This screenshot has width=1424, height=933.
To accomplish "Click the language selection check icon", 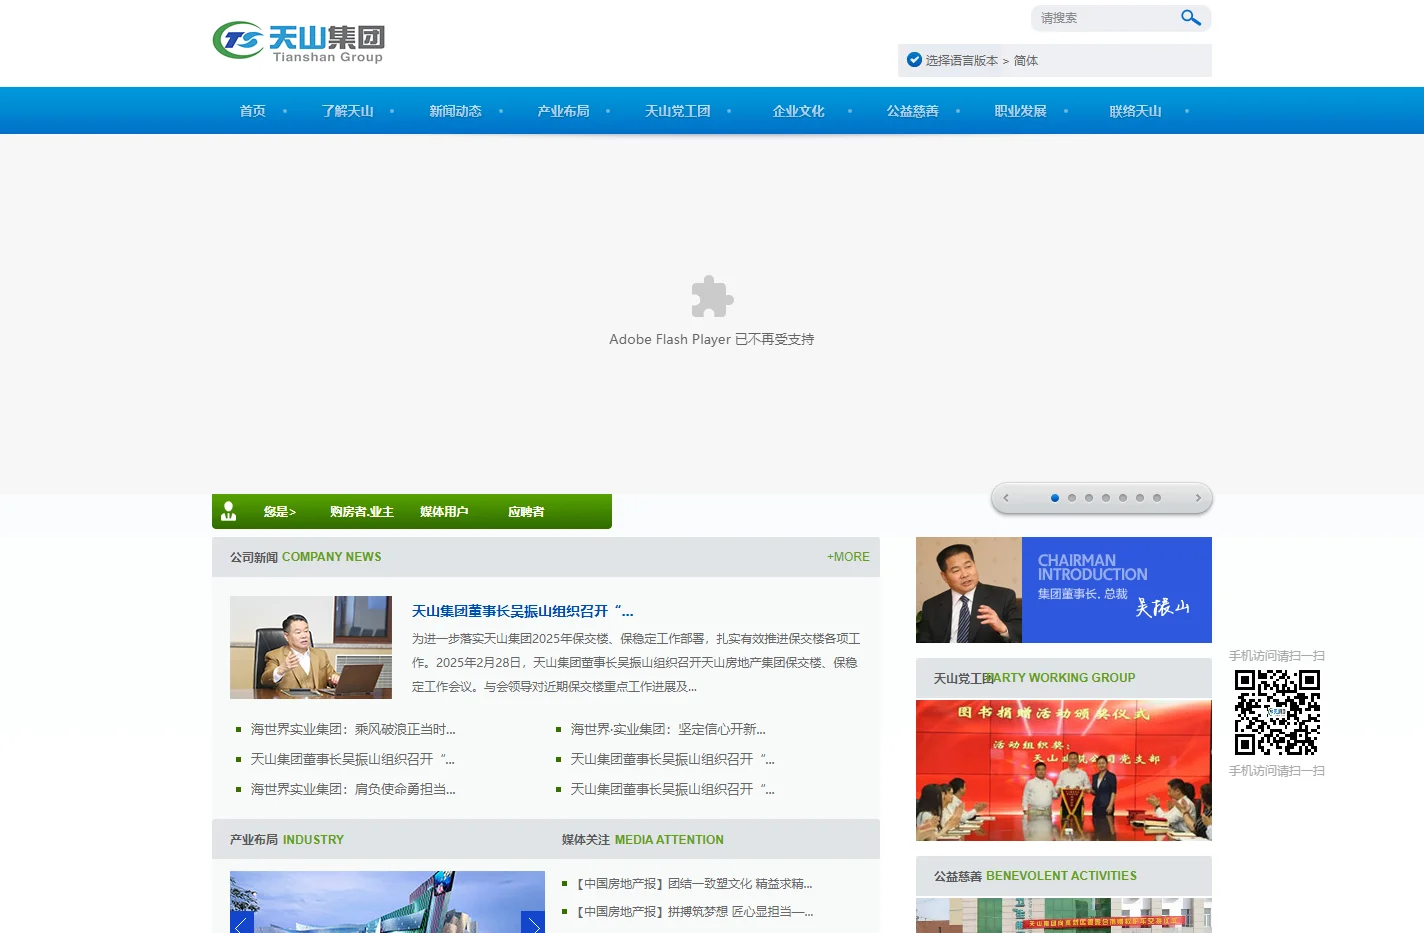I will tap(914, 60).
